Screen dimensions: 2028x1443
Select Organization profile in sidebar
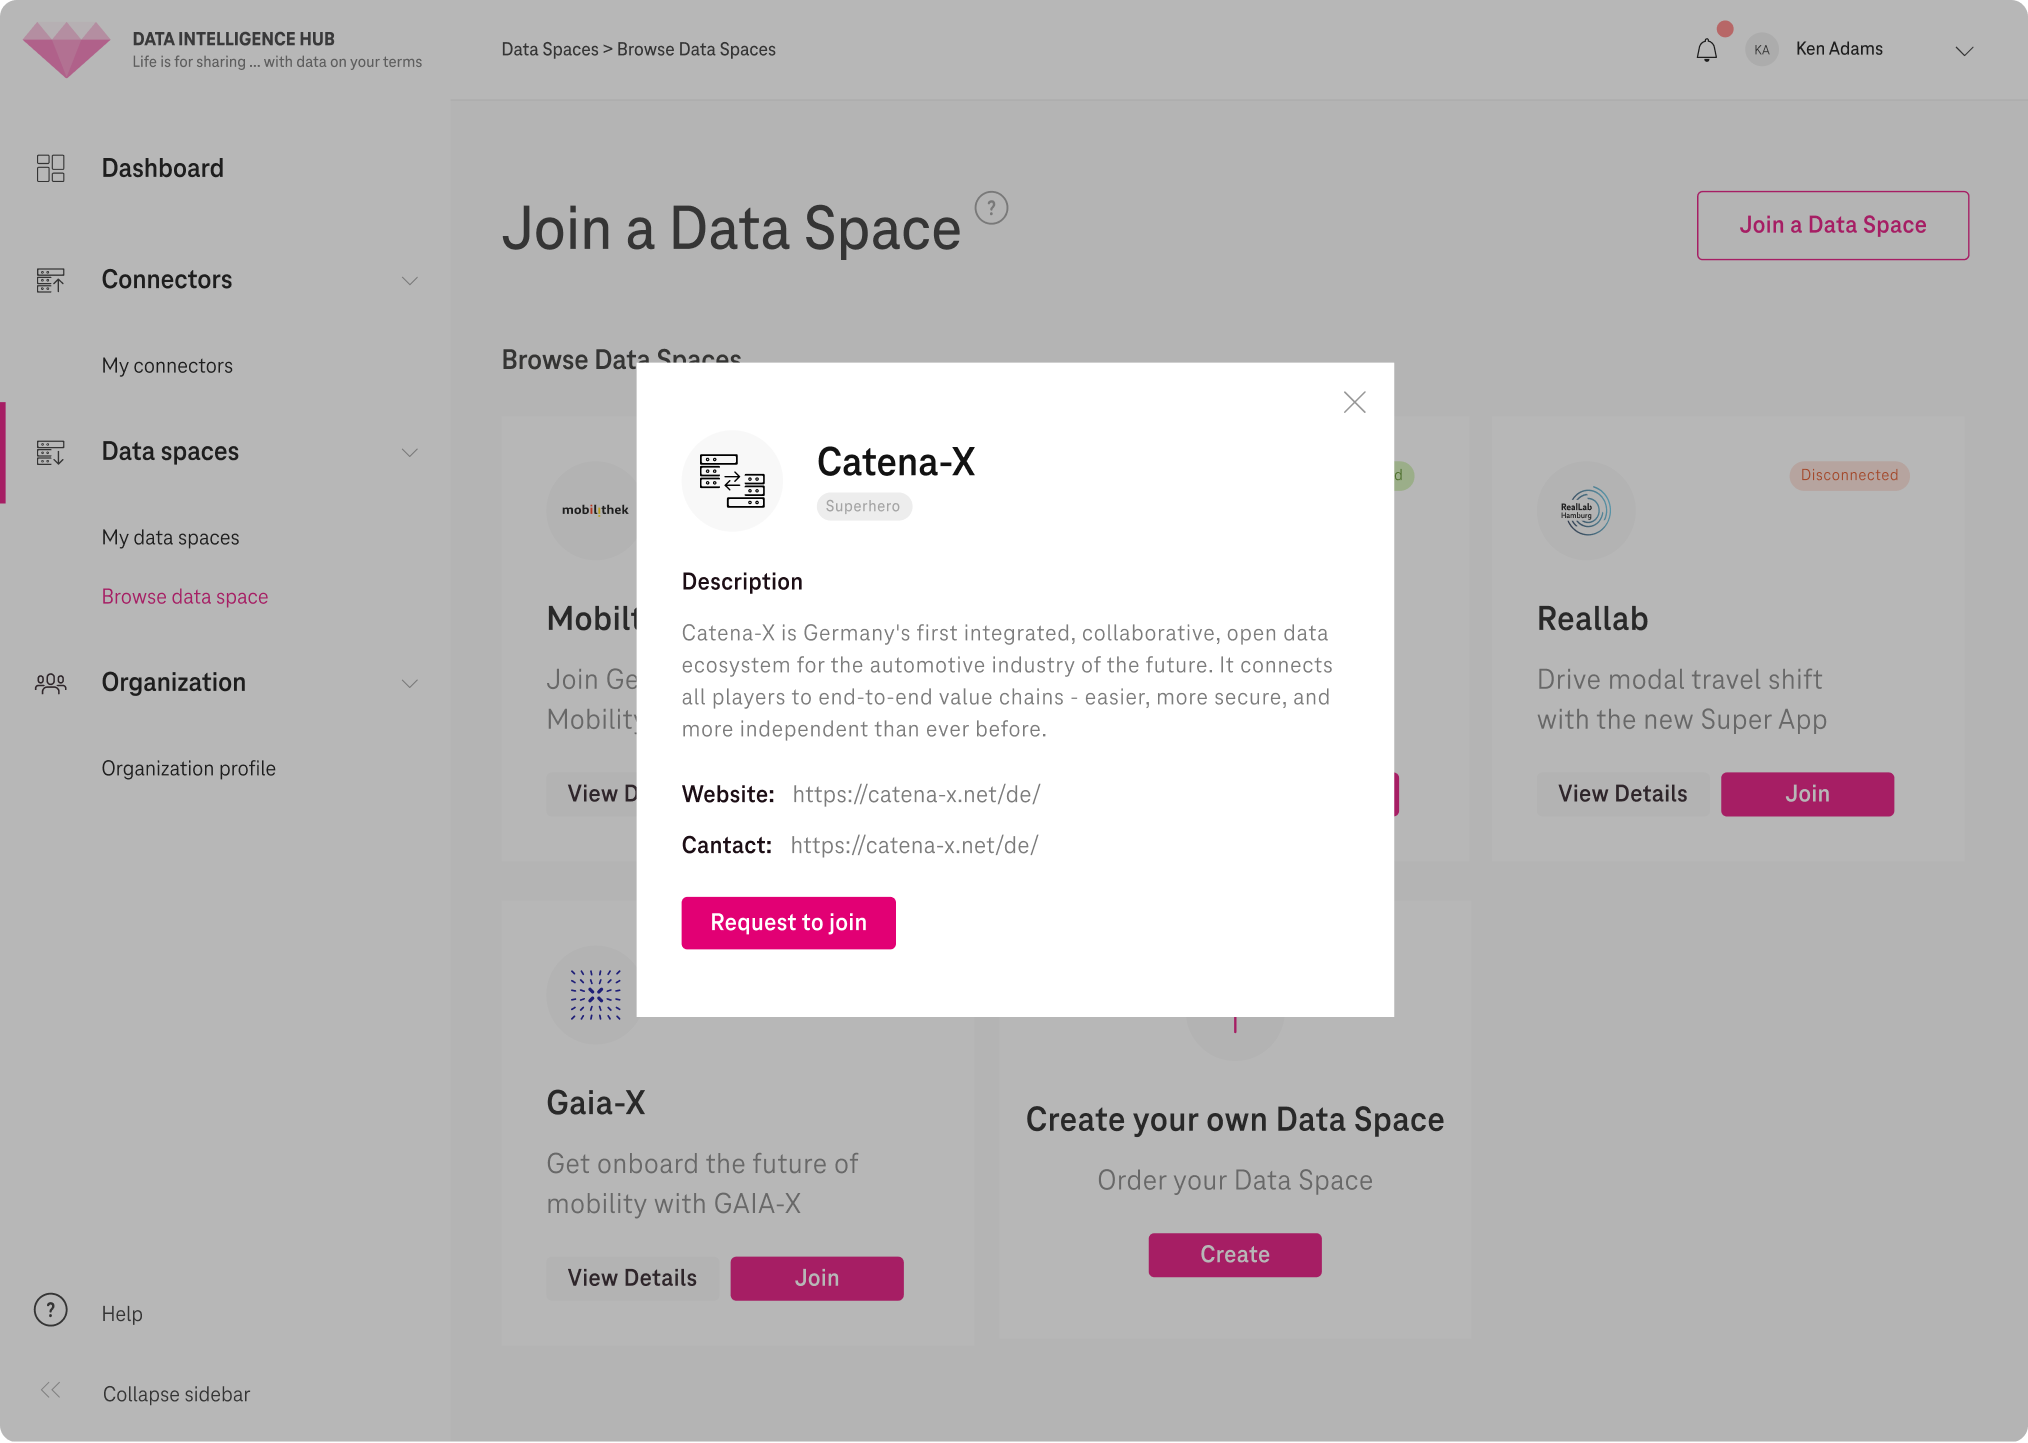pyautogui.click(x=188, y=768)
